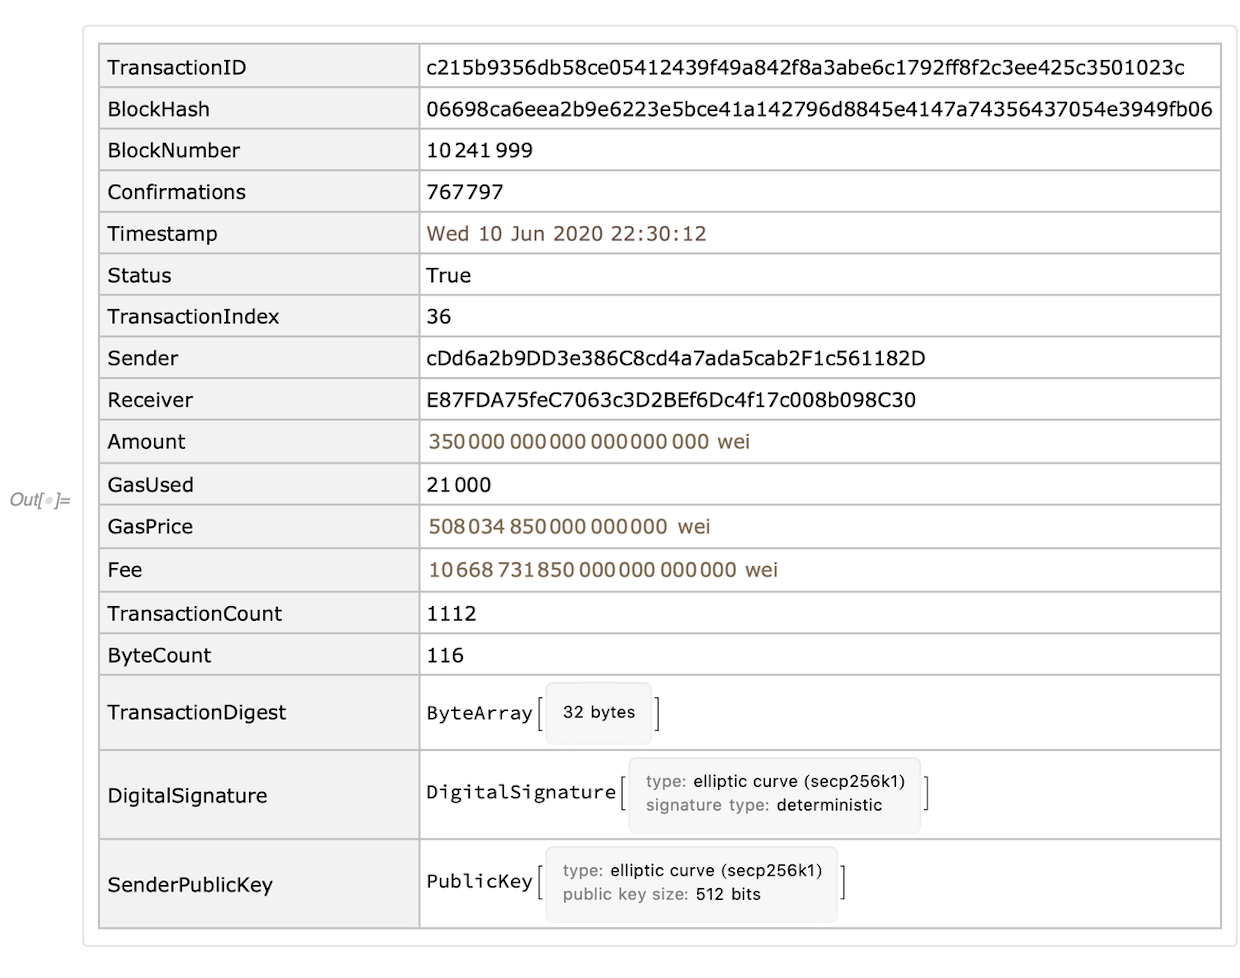The width and height of the screenshot is (1240, 978).
Task: Click the Amount quantity in wei
Action: 589,442
